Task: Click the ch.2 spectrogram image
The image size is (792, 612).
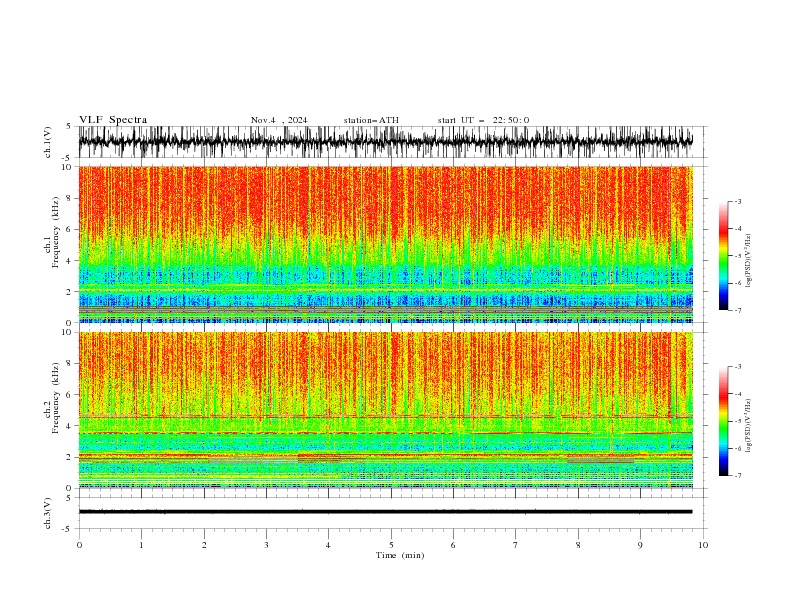Action: point(386,410)
